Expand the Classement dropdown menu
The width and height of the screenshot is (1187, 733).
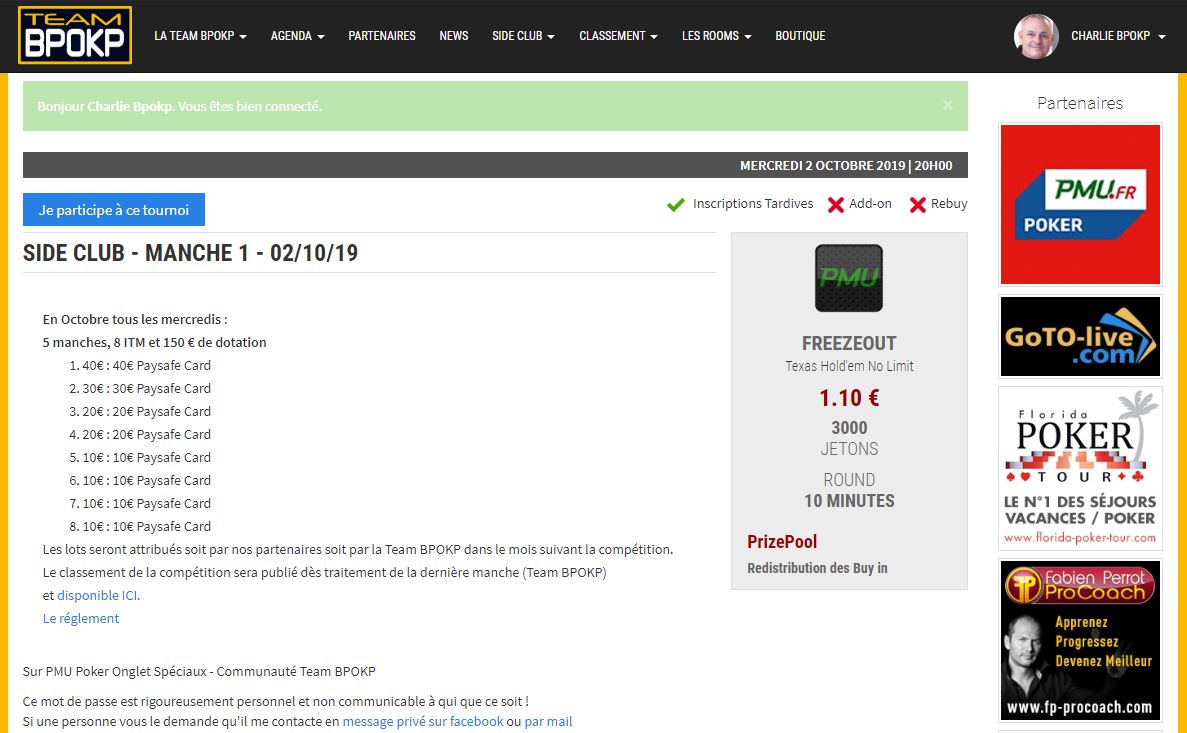pyautogui.click(x=618, y=36)
